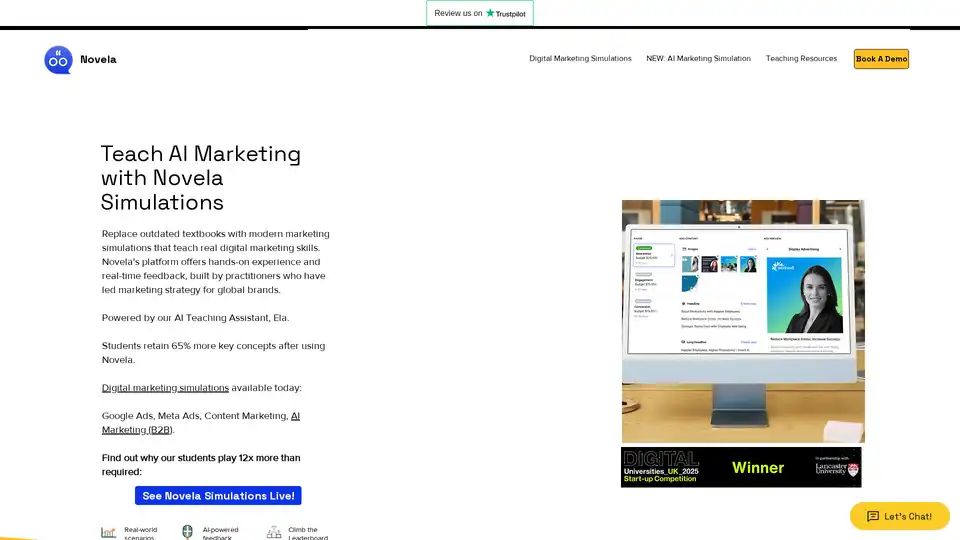Click the chat bubble icon in Let's Chat
The image size is (960, 540).
(x=873, y=516)
